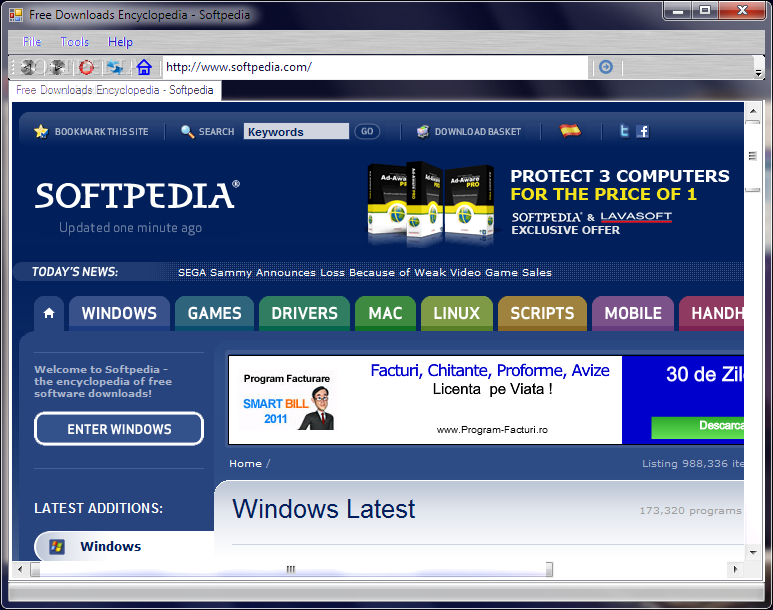Click the red Stop loading icon
Image resolution: width=773 pixels, height=610 pixels.
pyautogui.click(x=87, y=67)
